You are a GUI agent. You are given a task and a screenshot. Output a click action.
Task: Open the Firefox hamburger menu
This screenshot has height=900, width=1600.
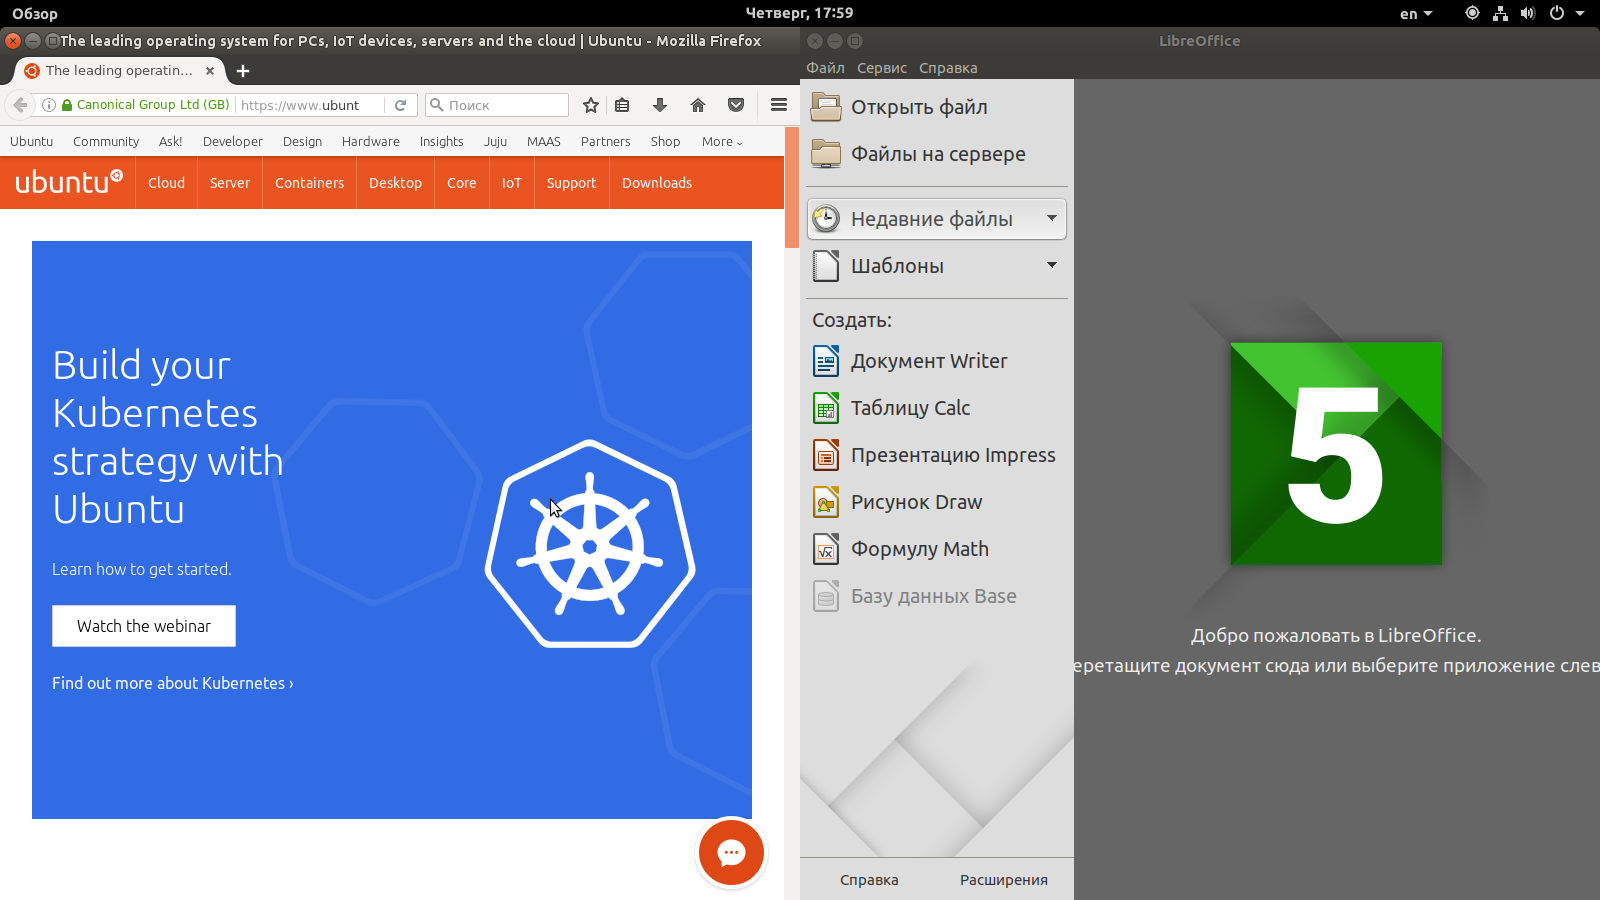[779, 105]
